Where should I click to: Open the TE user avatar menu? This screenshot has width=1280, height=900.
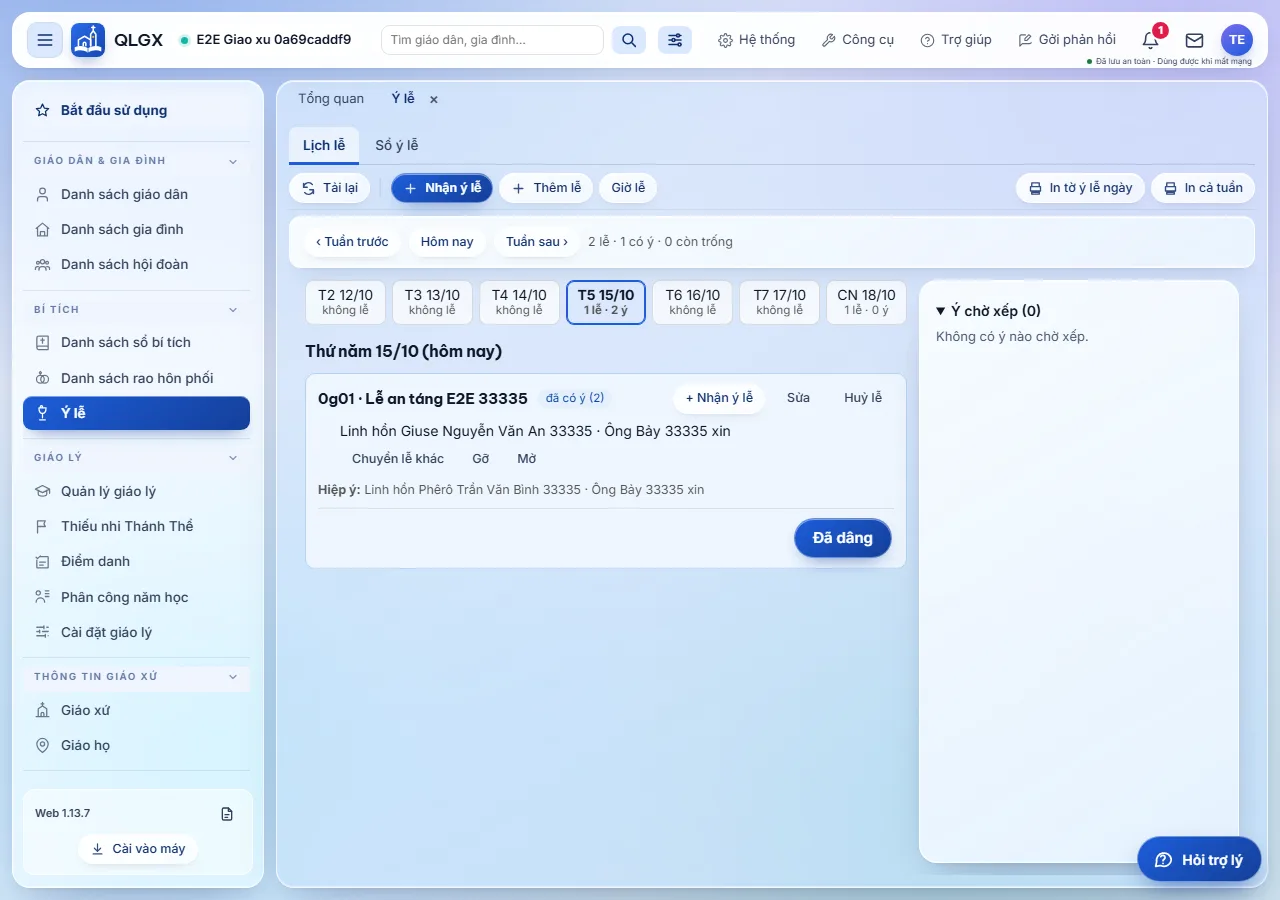pyautogui.click(x=1237, y=40)
